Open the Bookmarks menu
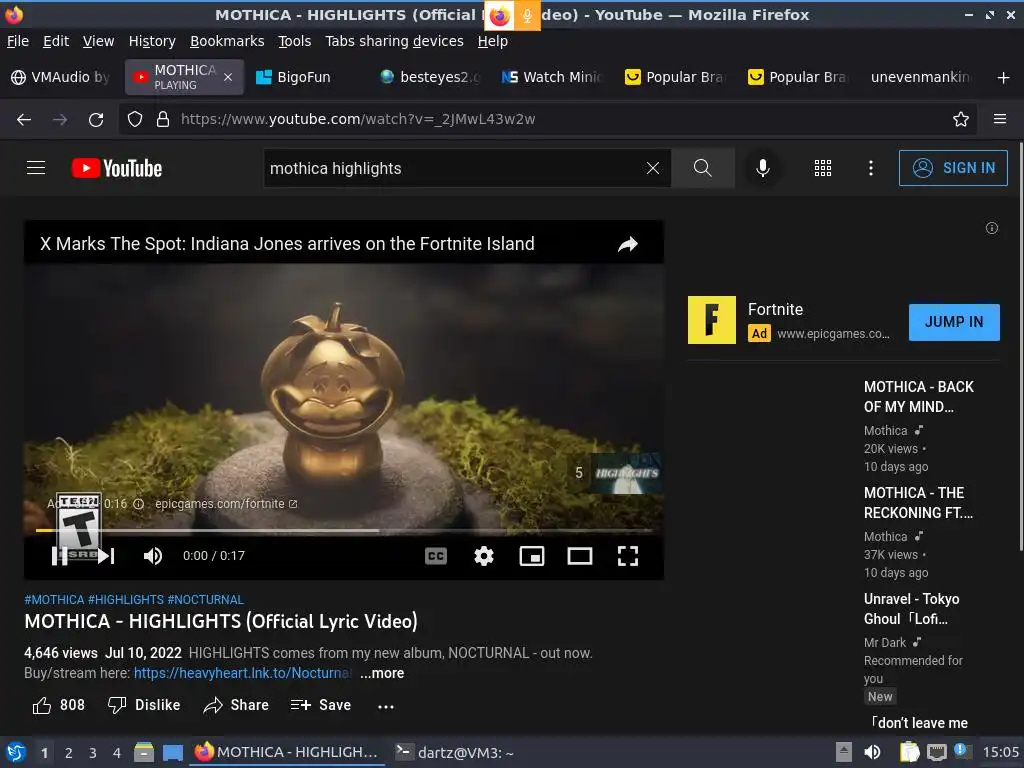 (x=227, y=41)
